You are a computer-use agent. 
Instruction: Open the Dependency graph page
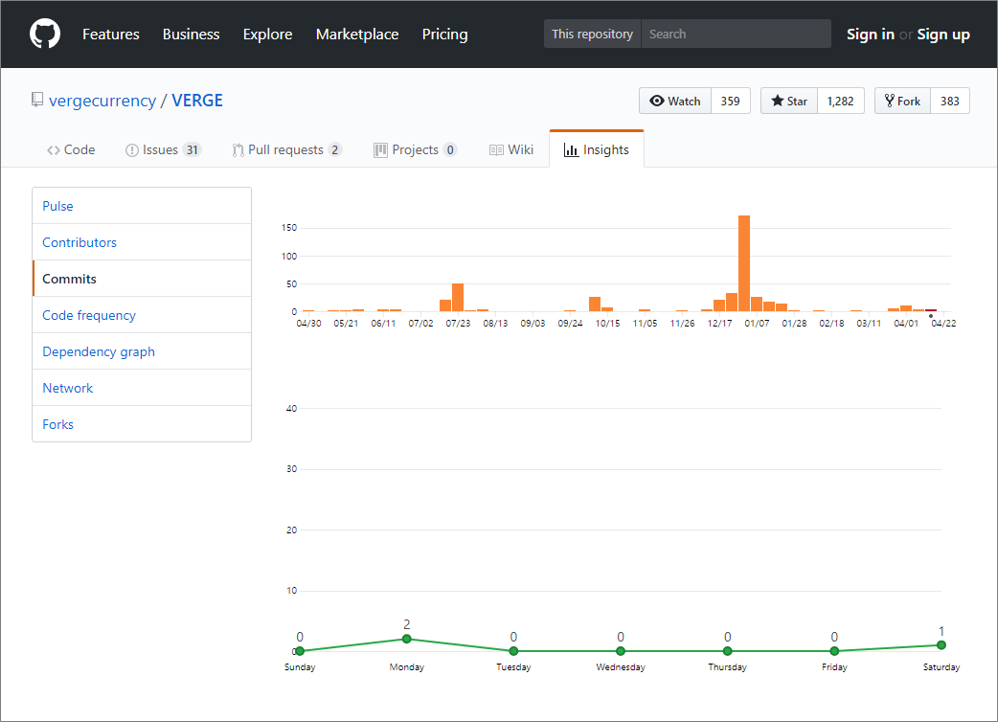98,352
